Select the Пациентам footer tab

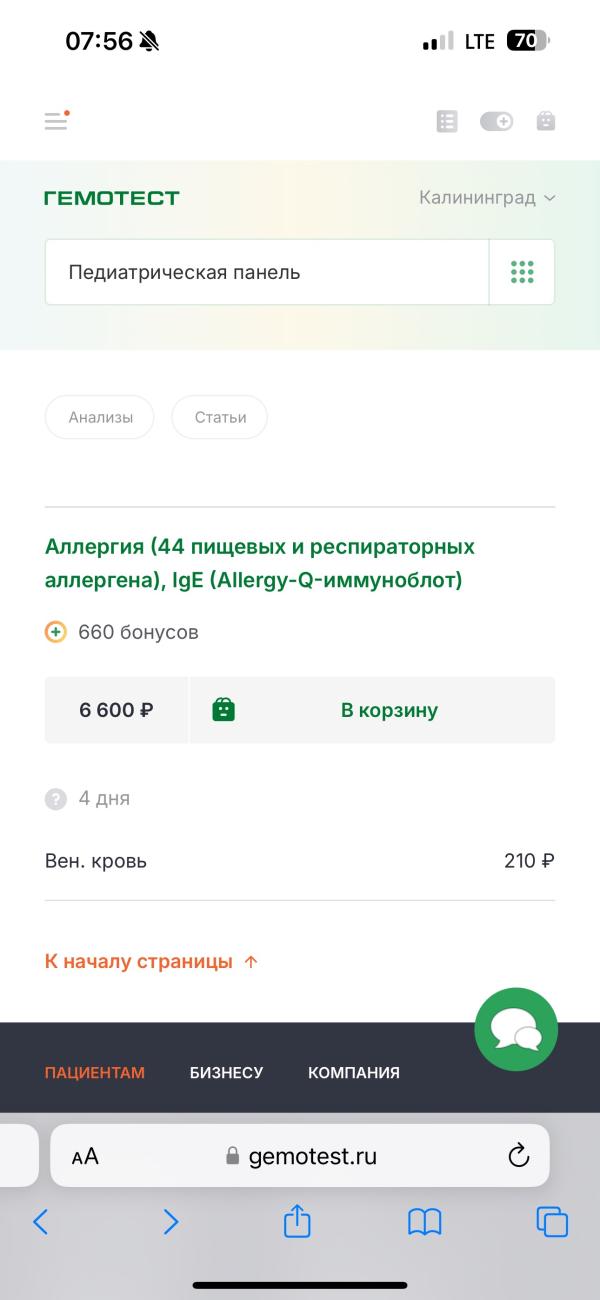[95, 1072]
